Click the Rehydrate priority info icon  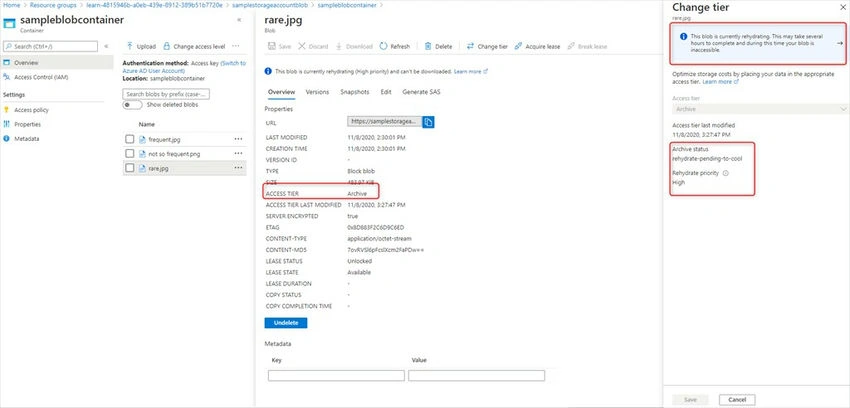click(725, 173)
